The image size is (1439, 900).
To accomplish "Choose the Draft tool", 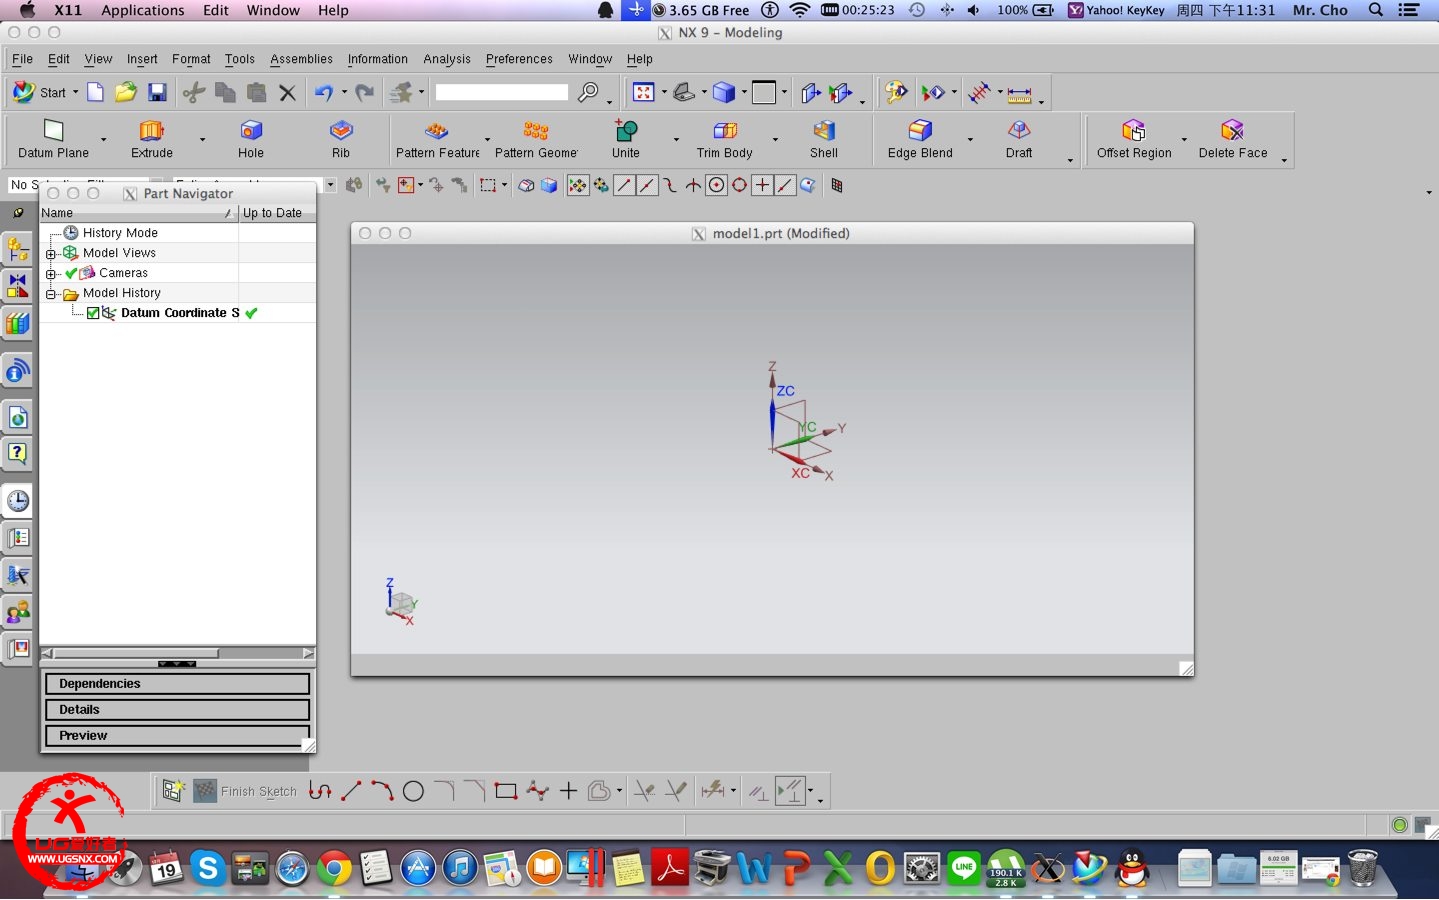I will click(x=1019, y=139).
